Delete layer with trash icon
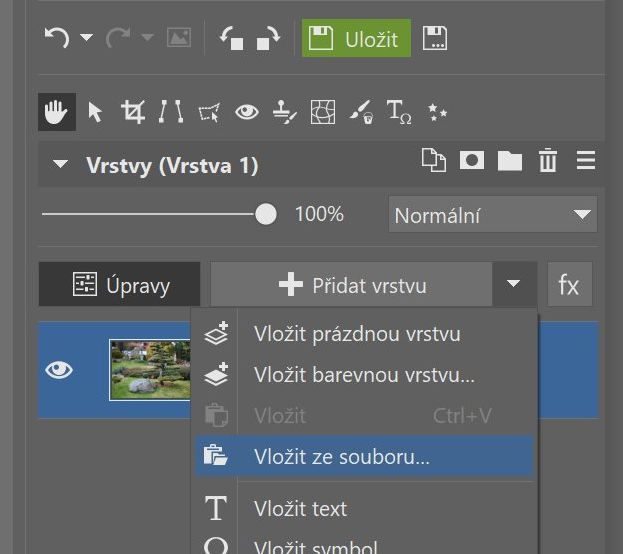Viewport: 623px width, 554px height. coord(548,160)
